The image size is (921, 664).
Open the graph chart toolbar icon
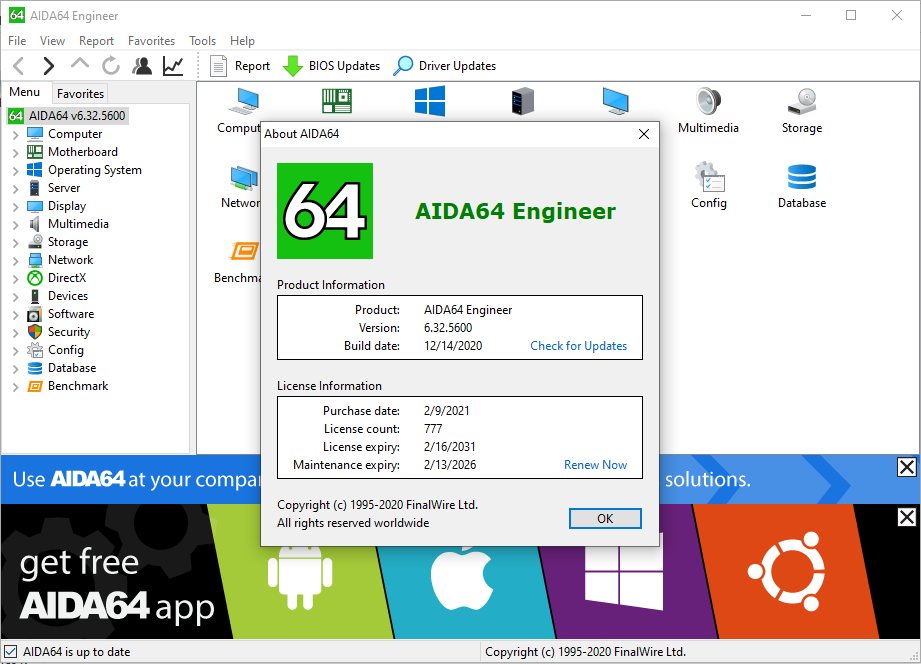(x=173, y=66)
